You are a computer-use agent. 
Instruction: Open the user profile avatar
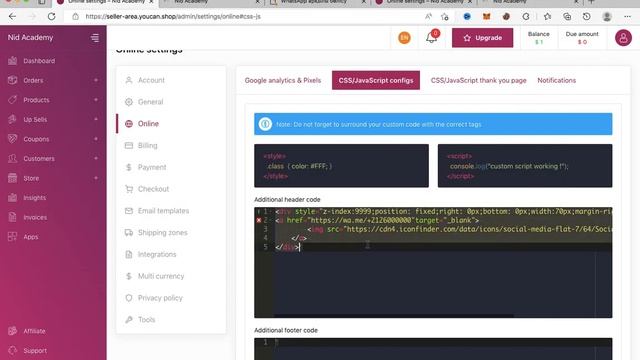[x=623, y=38]
